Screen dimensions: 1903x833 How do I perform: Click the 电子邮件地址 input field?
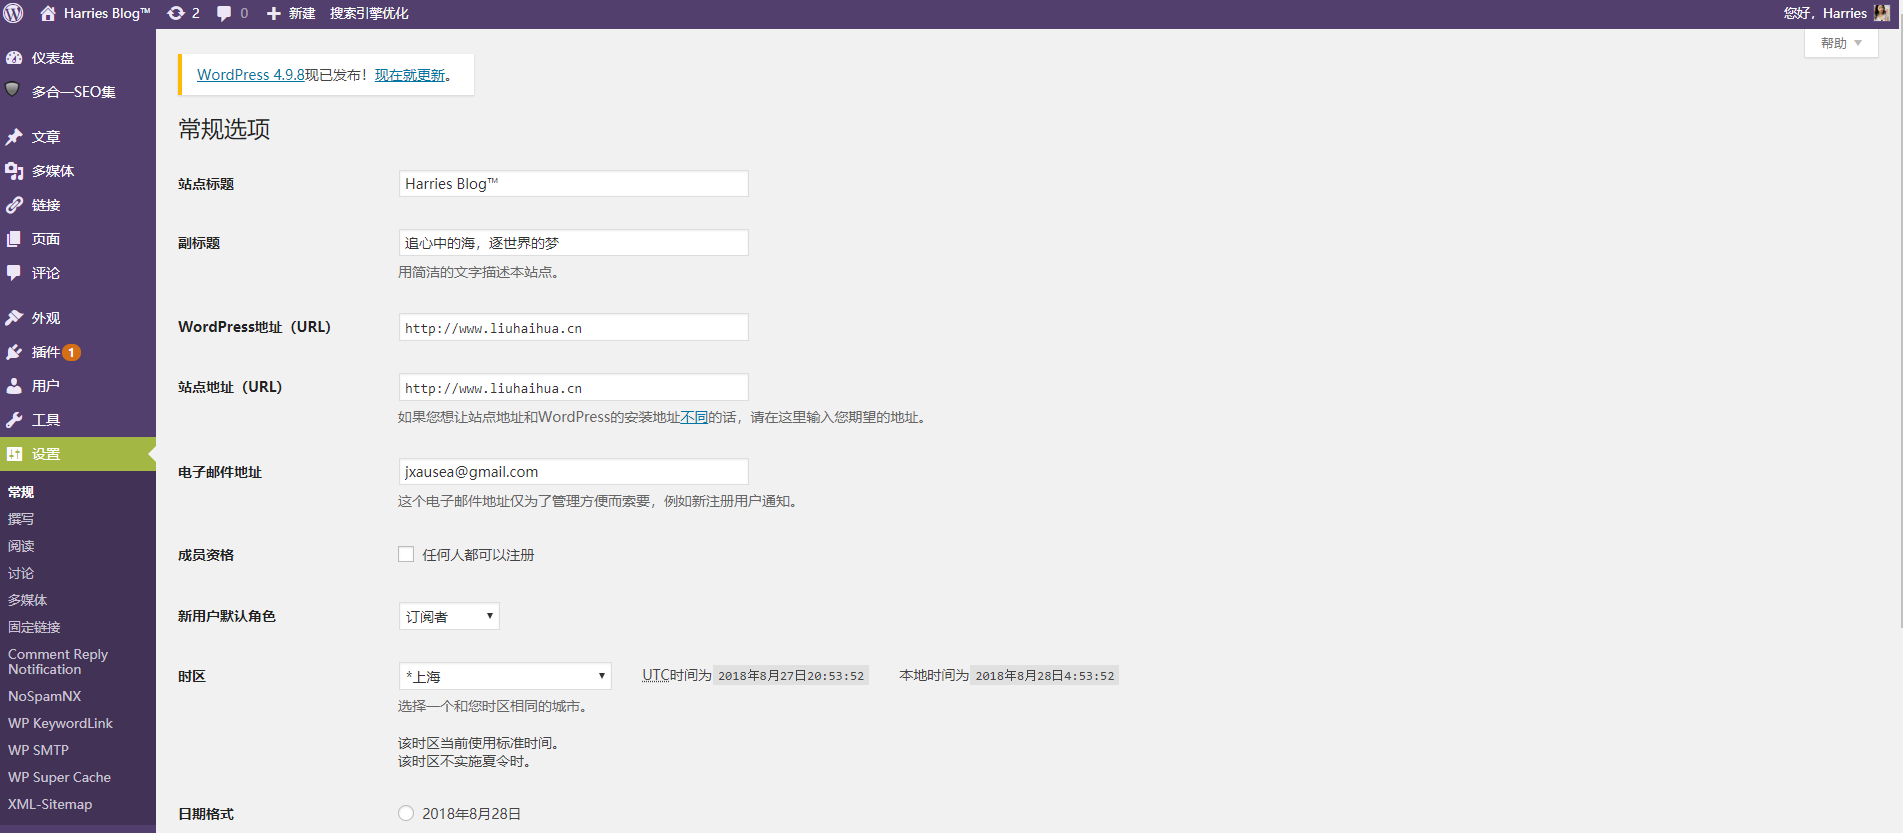573,472
